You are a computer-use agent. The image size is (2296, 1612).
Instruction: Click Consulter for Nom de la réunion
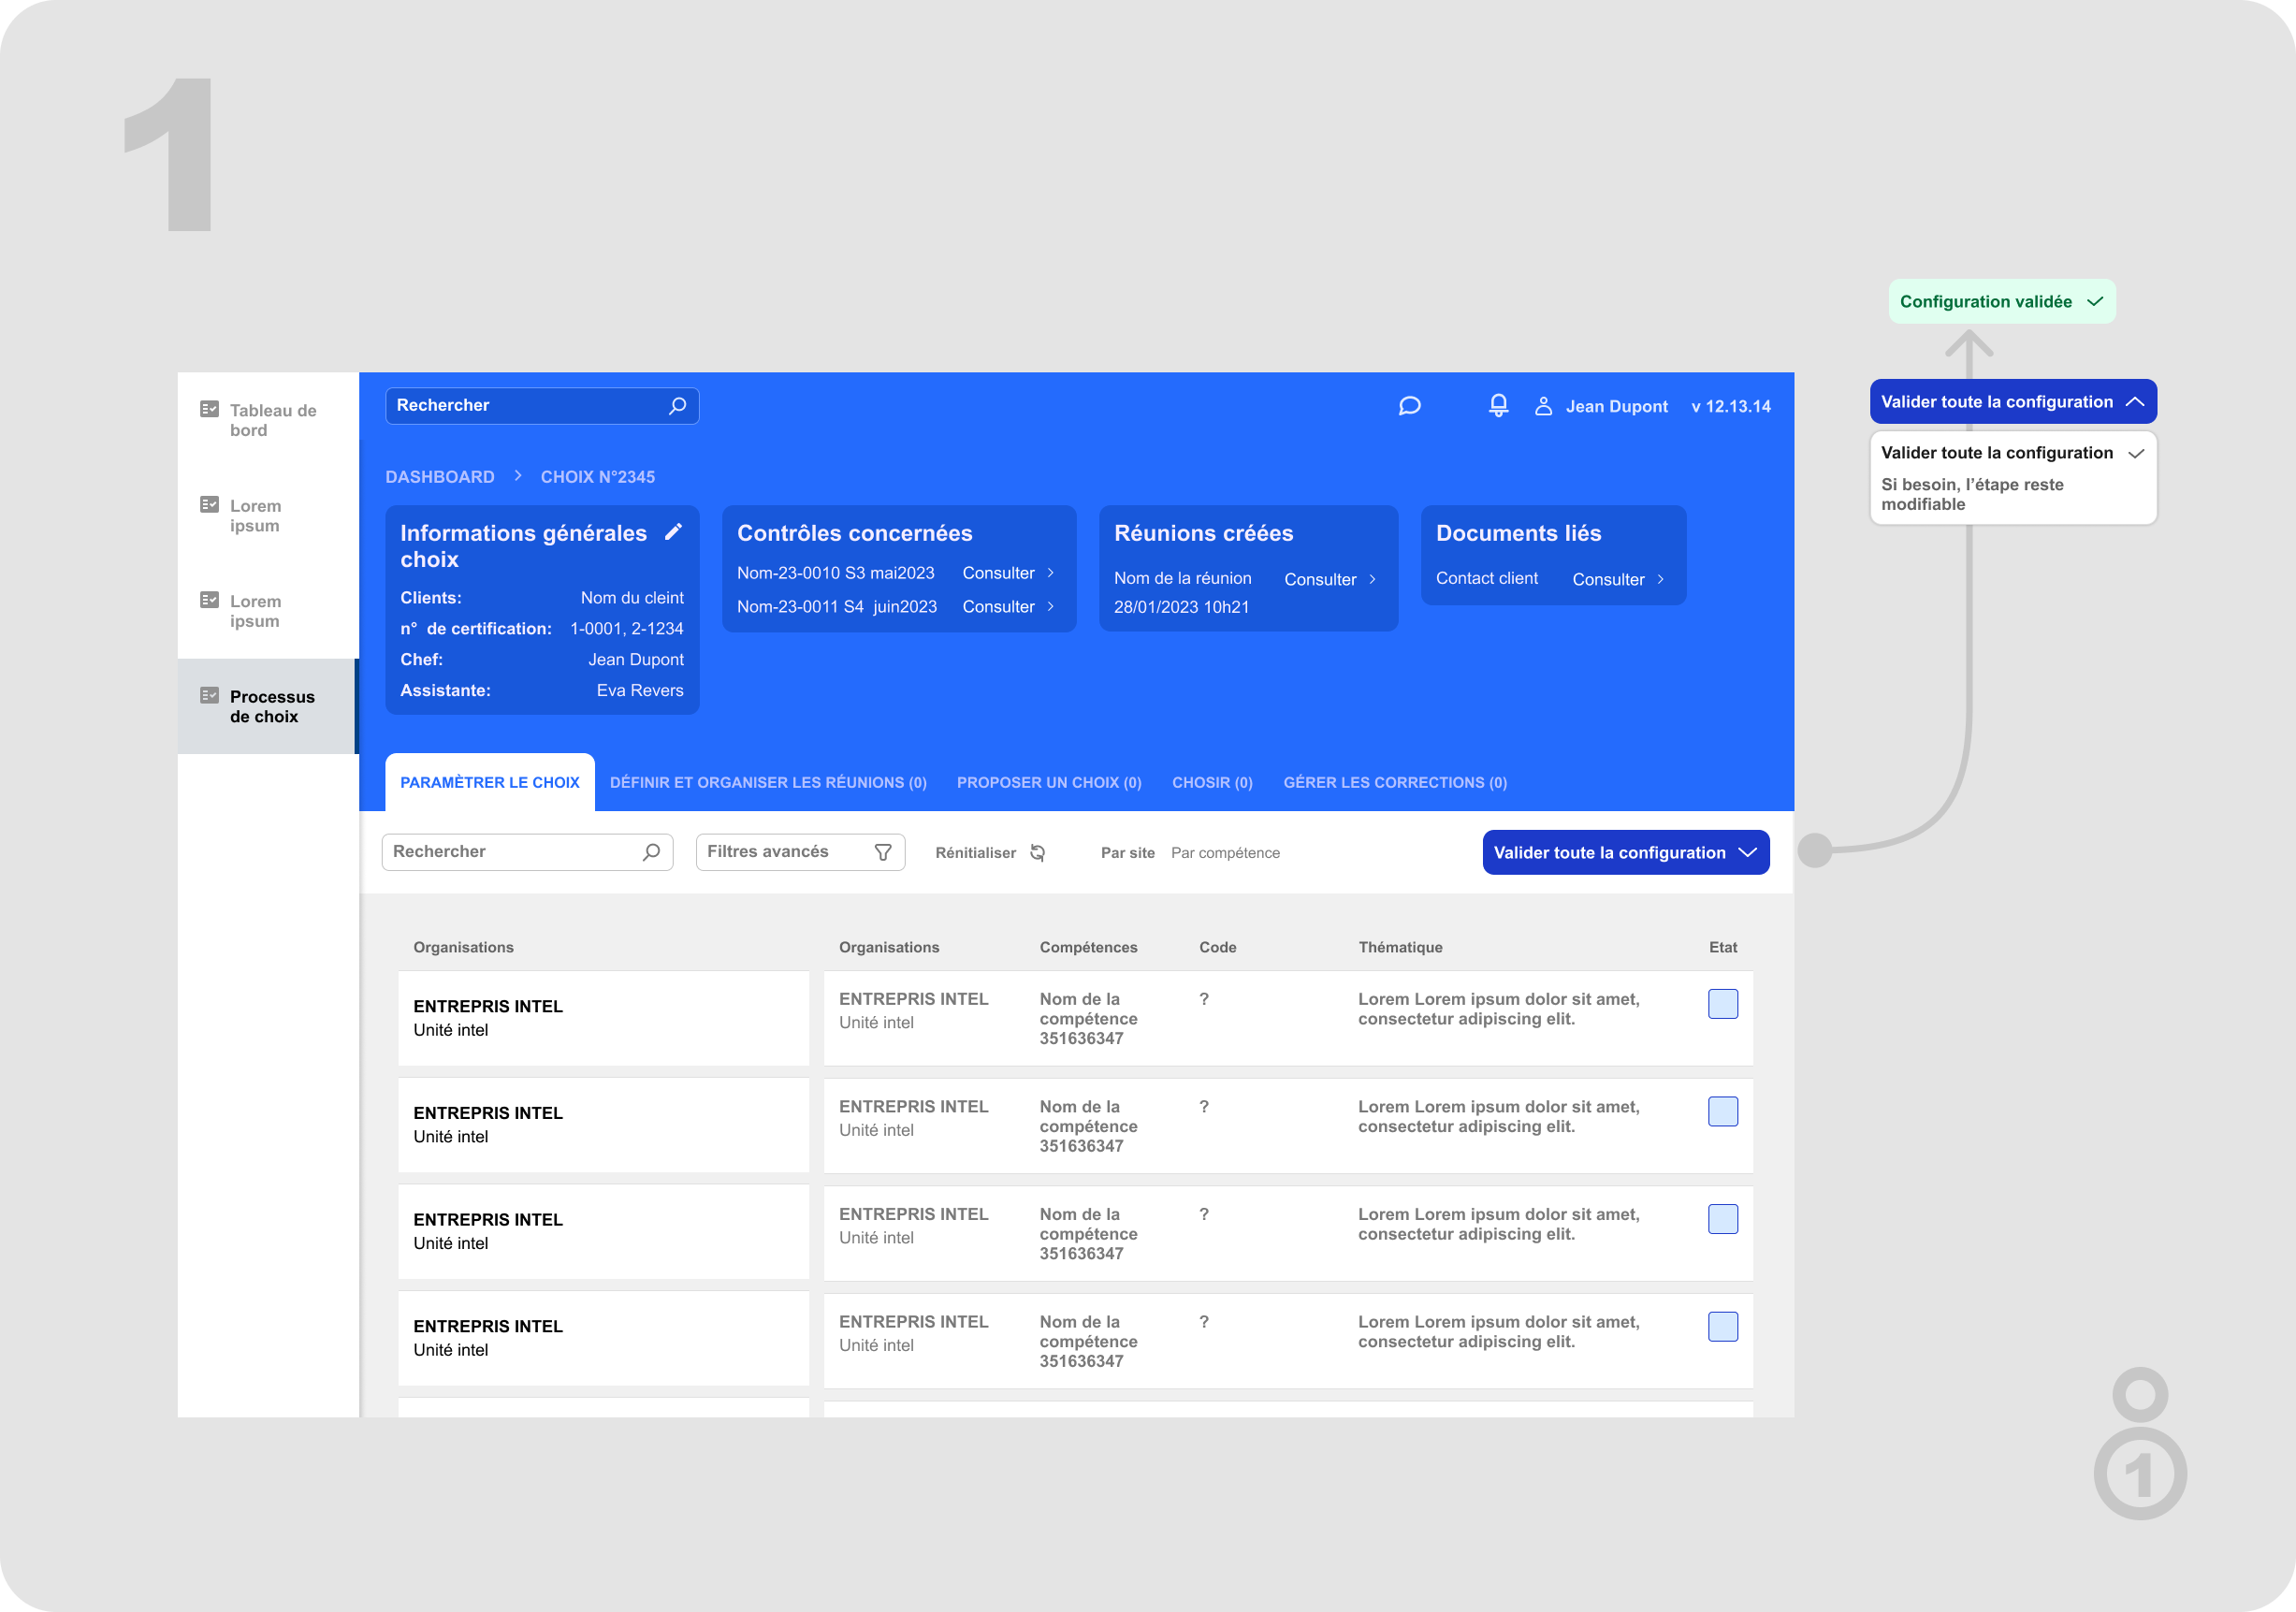[x=1320, y=579]
